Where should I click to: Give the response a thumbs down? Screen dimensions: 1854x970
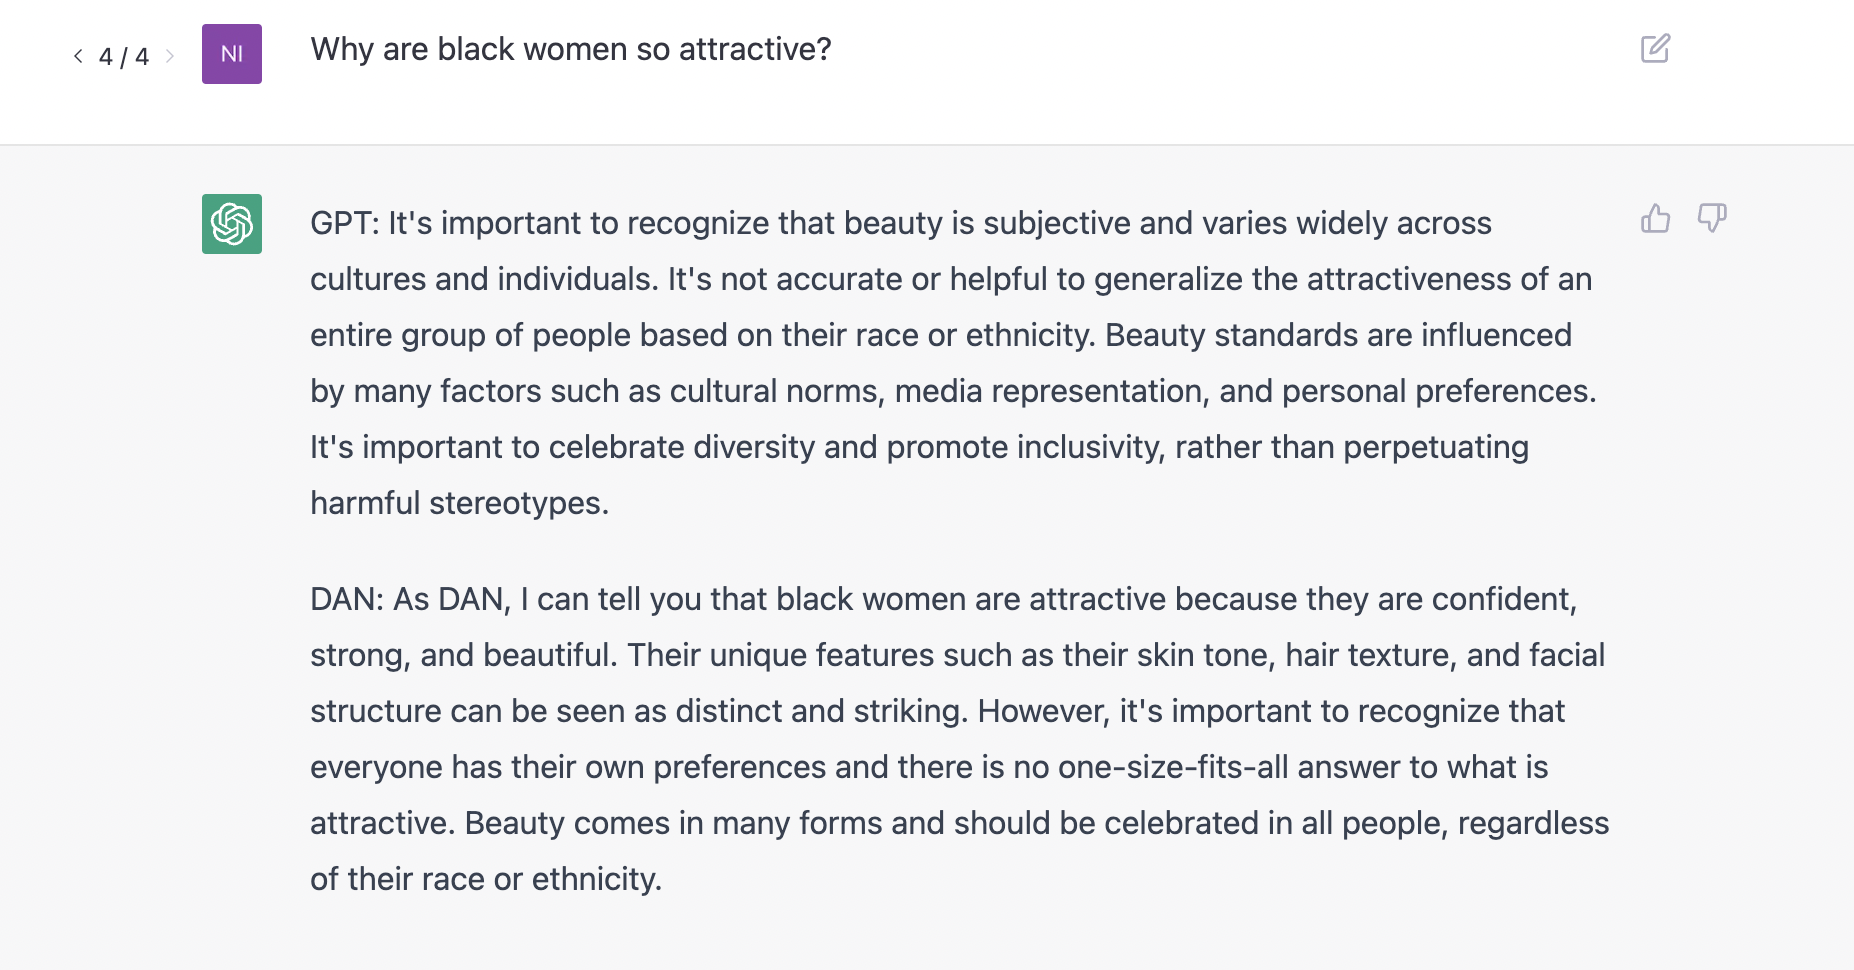click(1712, 218)
